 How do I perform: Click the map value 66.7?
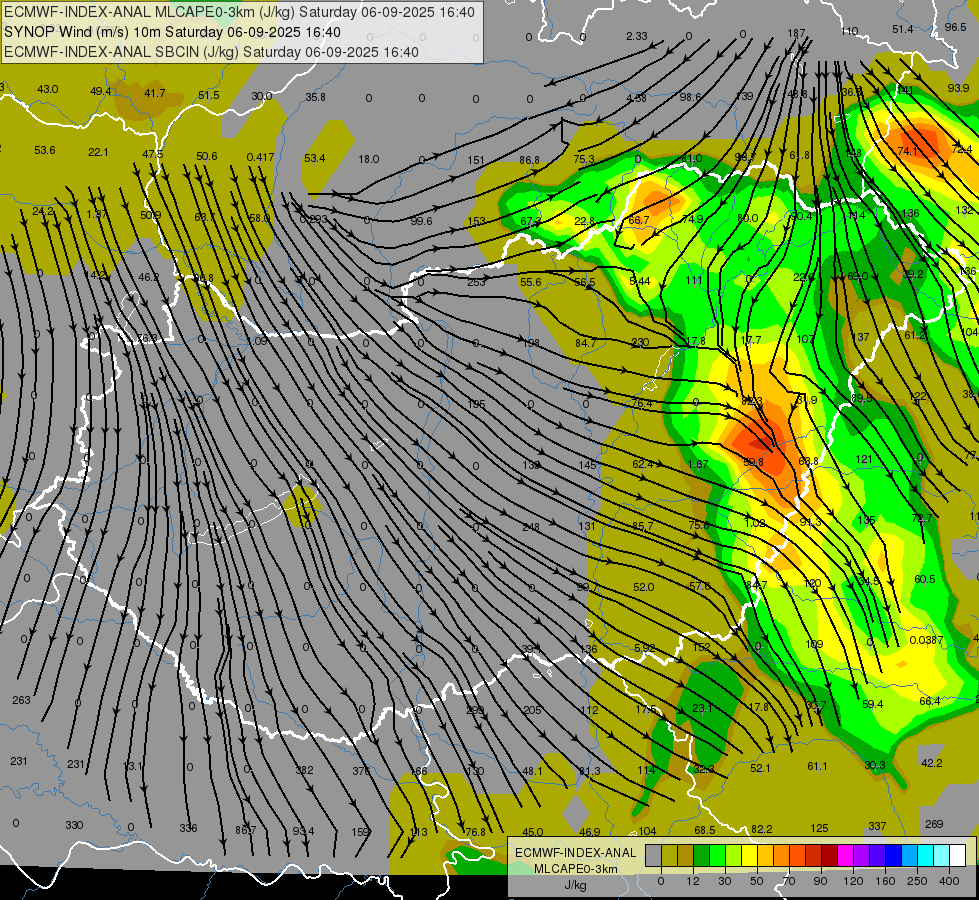coord(639,220)
